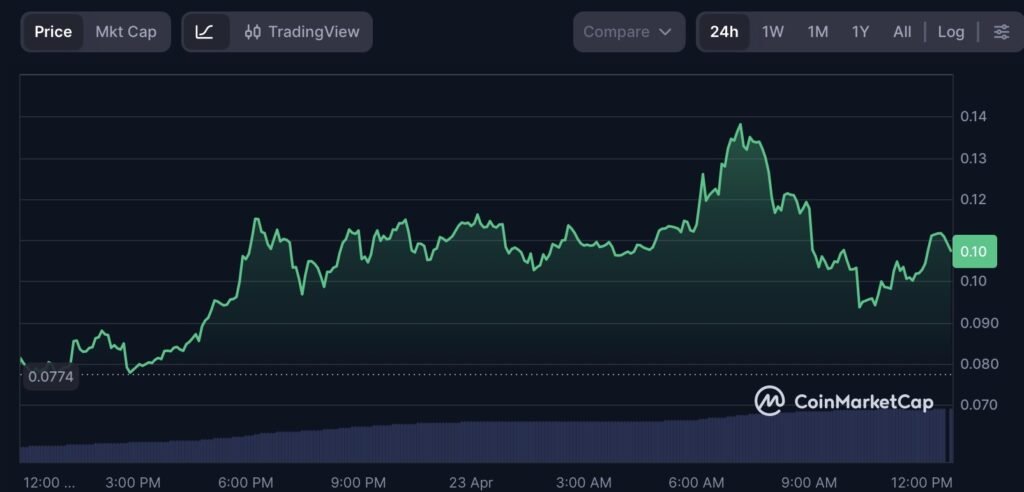Select the line chart icon
This screenshot has width=1024, height=492.
(204, 32)
